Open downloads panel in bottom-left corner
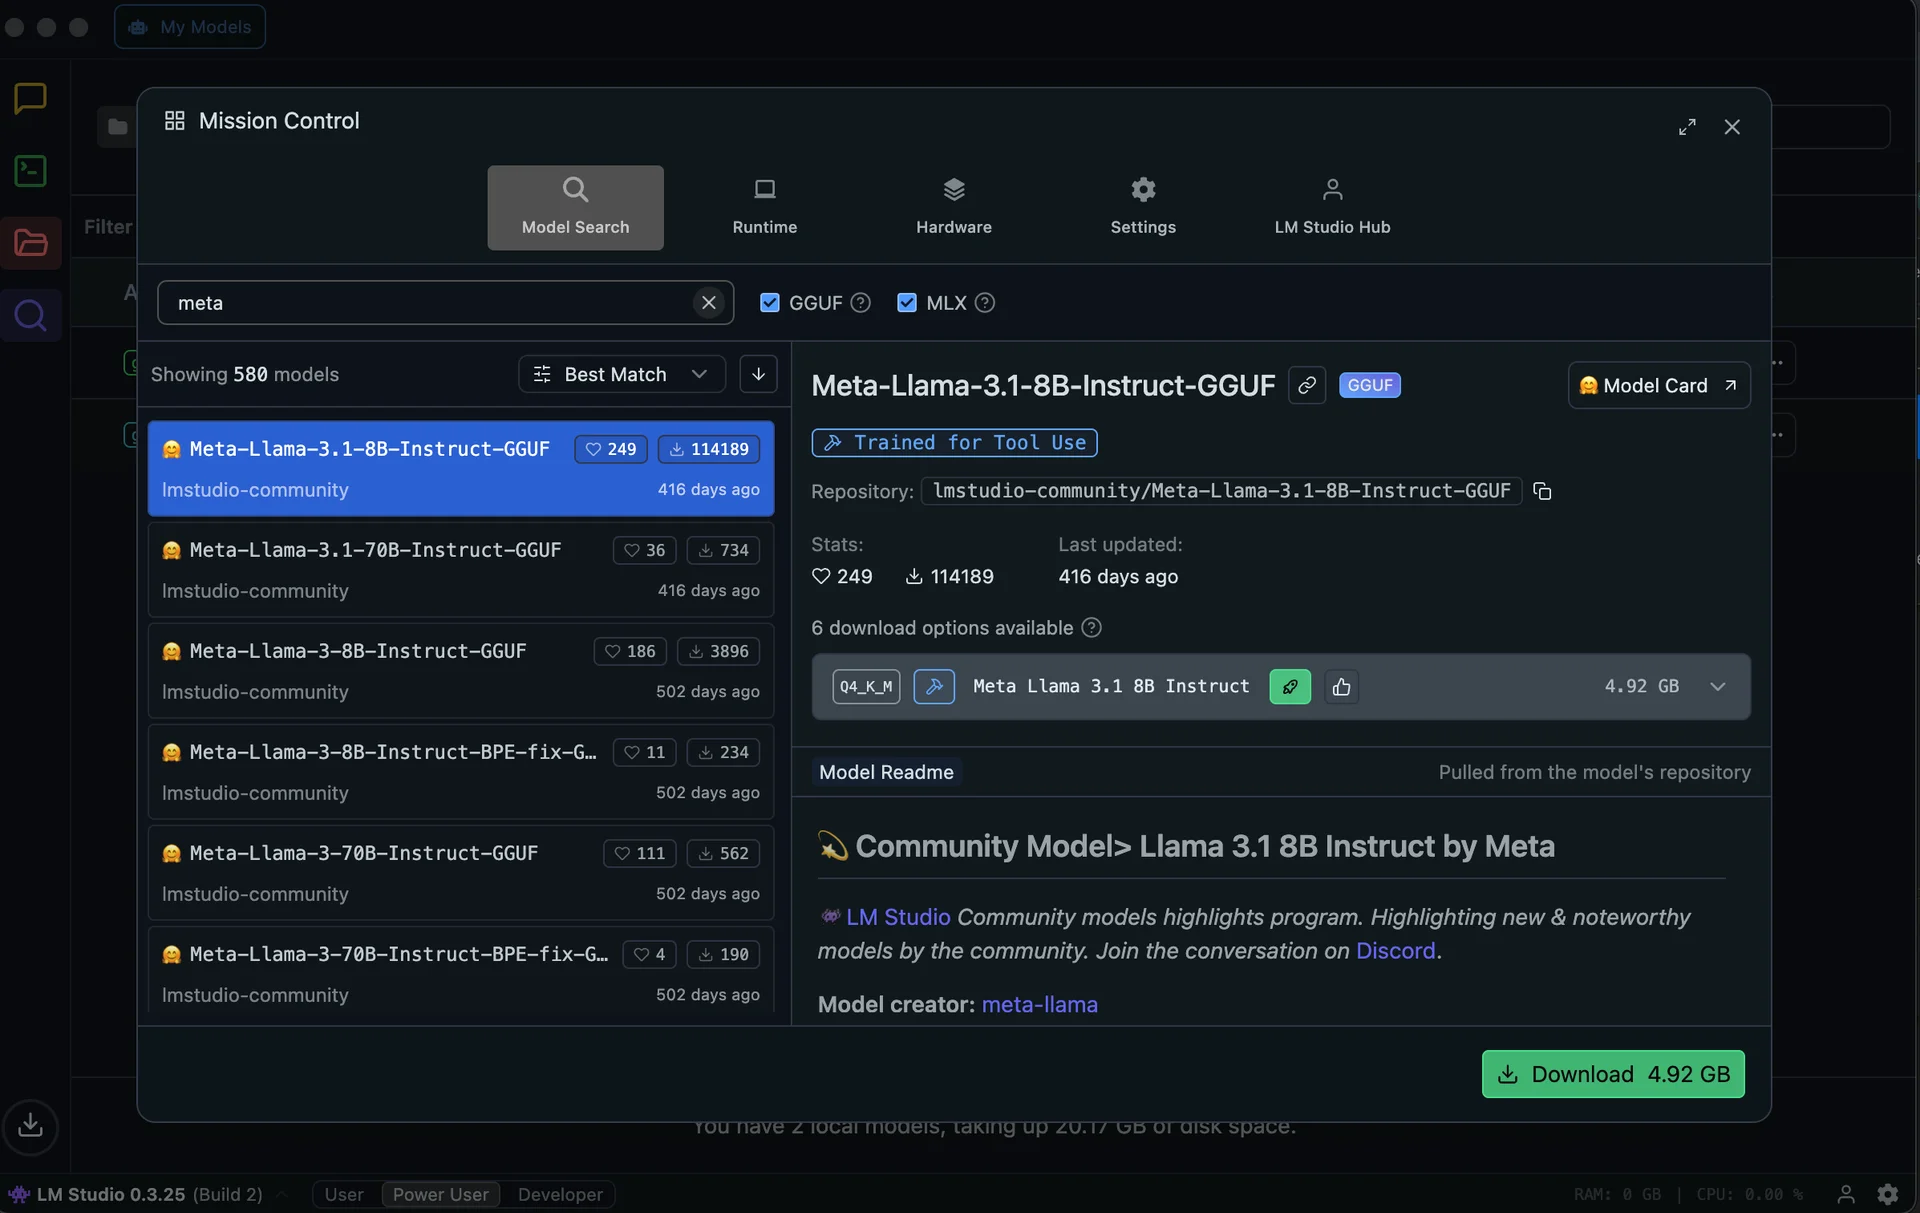1920x1213 pixels. pos(31,1125)
